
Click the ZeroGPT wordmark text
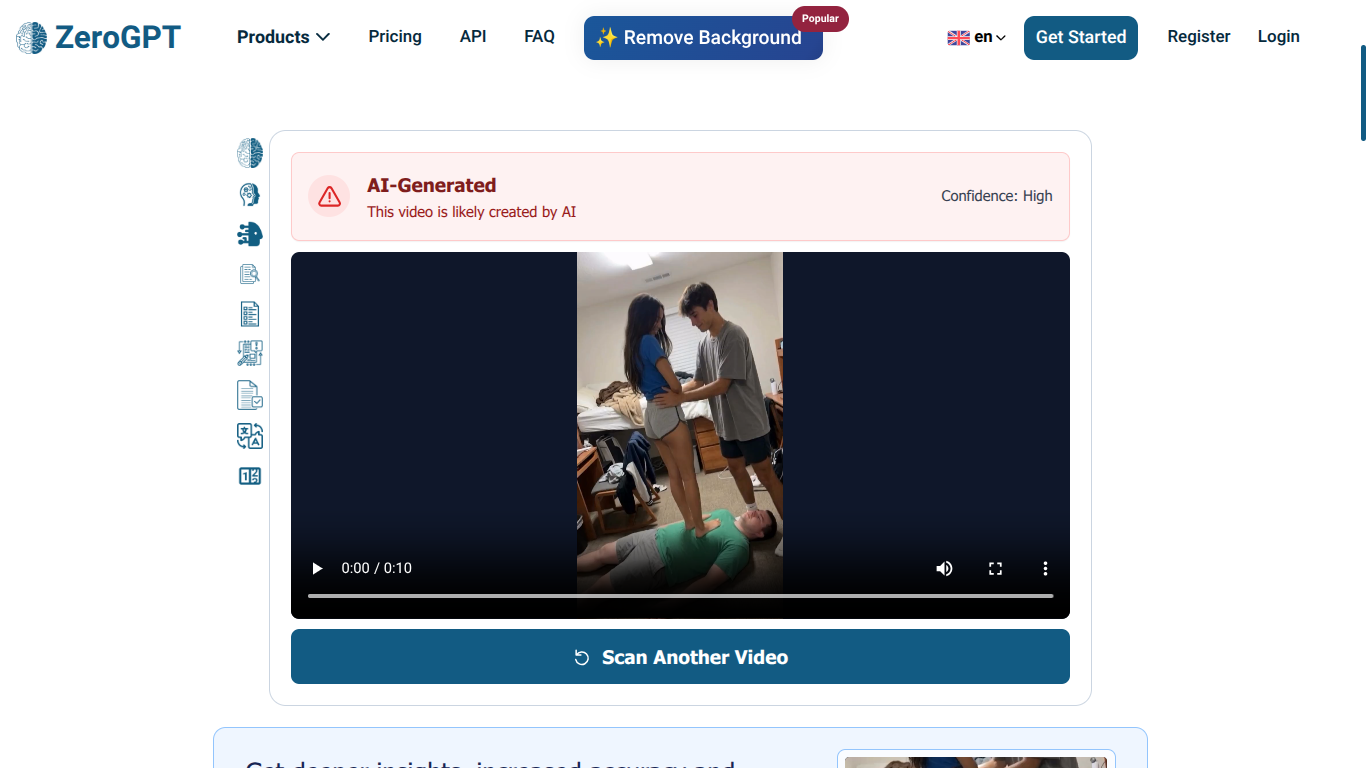click(118, 38)
